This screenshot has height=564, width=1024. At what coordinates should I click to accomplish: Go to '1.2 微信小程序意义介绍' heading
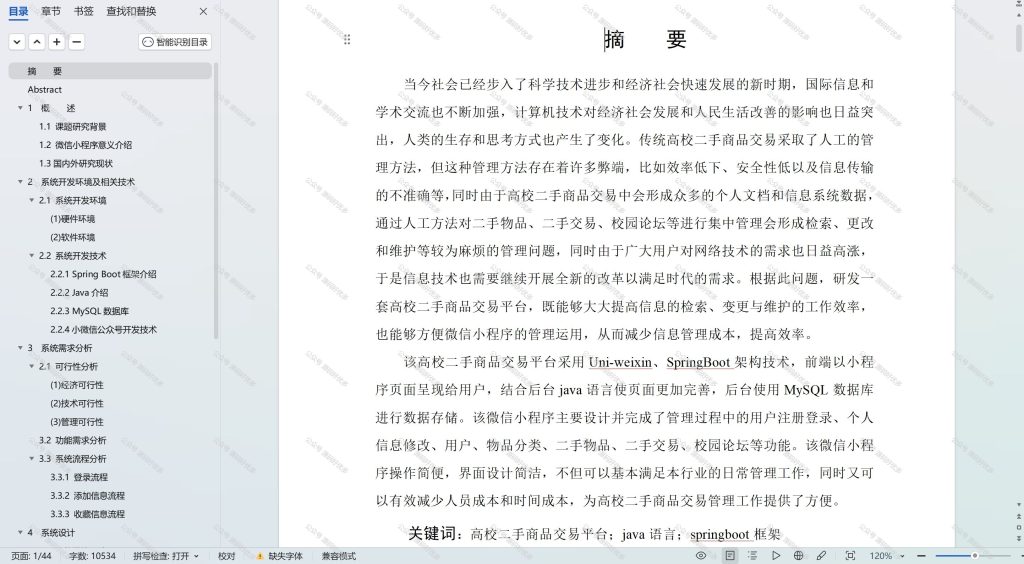[x=85, y=145]
